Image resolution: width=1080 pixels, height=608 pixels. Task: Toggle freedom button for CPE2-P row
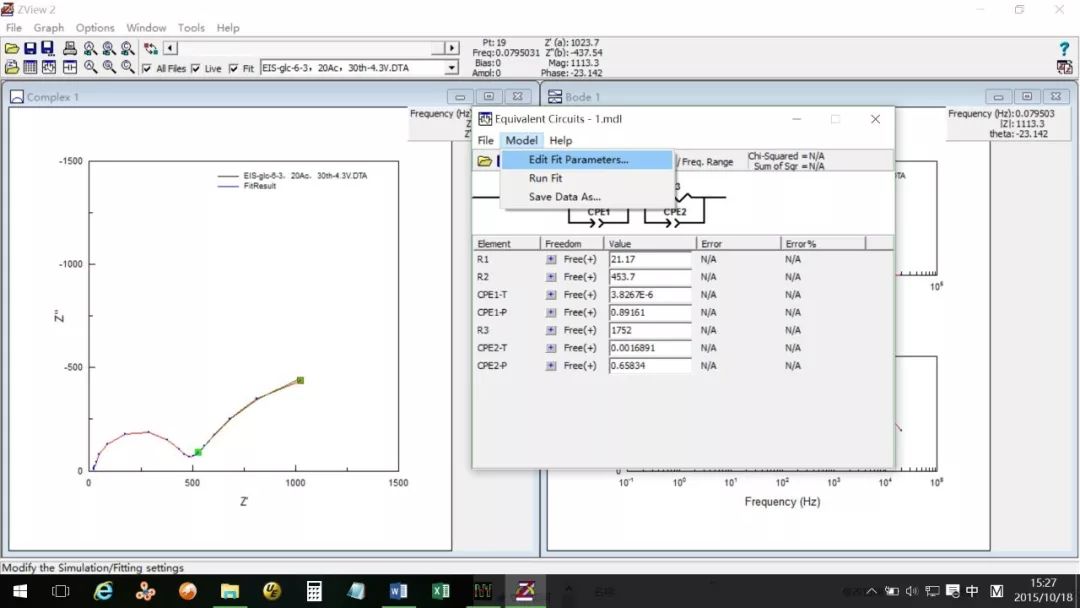coord(551,366)
